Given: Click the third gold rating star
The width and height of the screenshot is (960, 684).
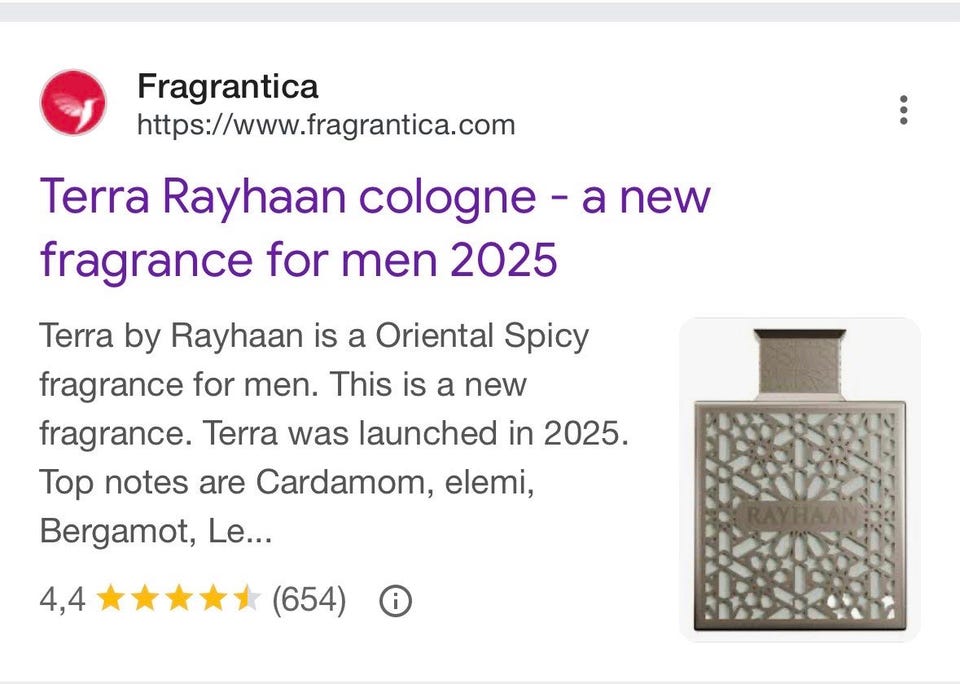Looking at the screenshot, I should (x=179, y=598).
